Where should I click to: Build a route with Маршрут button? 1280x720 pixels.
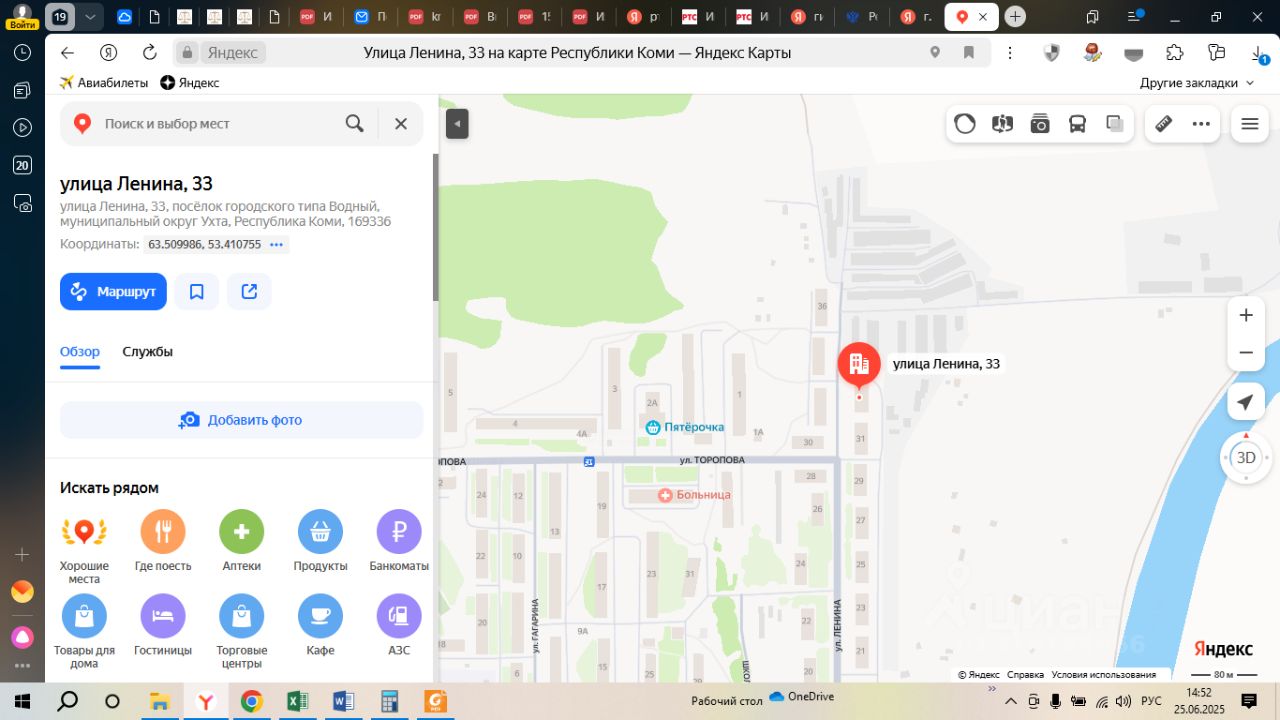point(113,292)
